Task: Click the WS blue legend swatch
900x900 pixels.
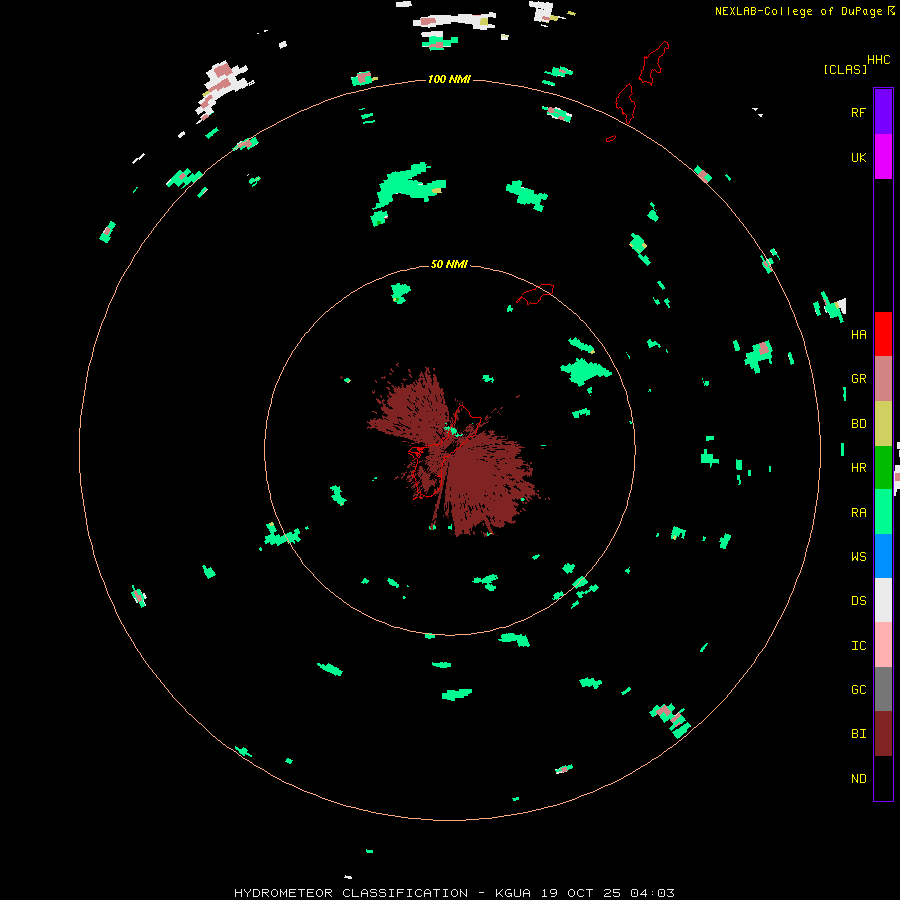Action: [x=883, y=556]
